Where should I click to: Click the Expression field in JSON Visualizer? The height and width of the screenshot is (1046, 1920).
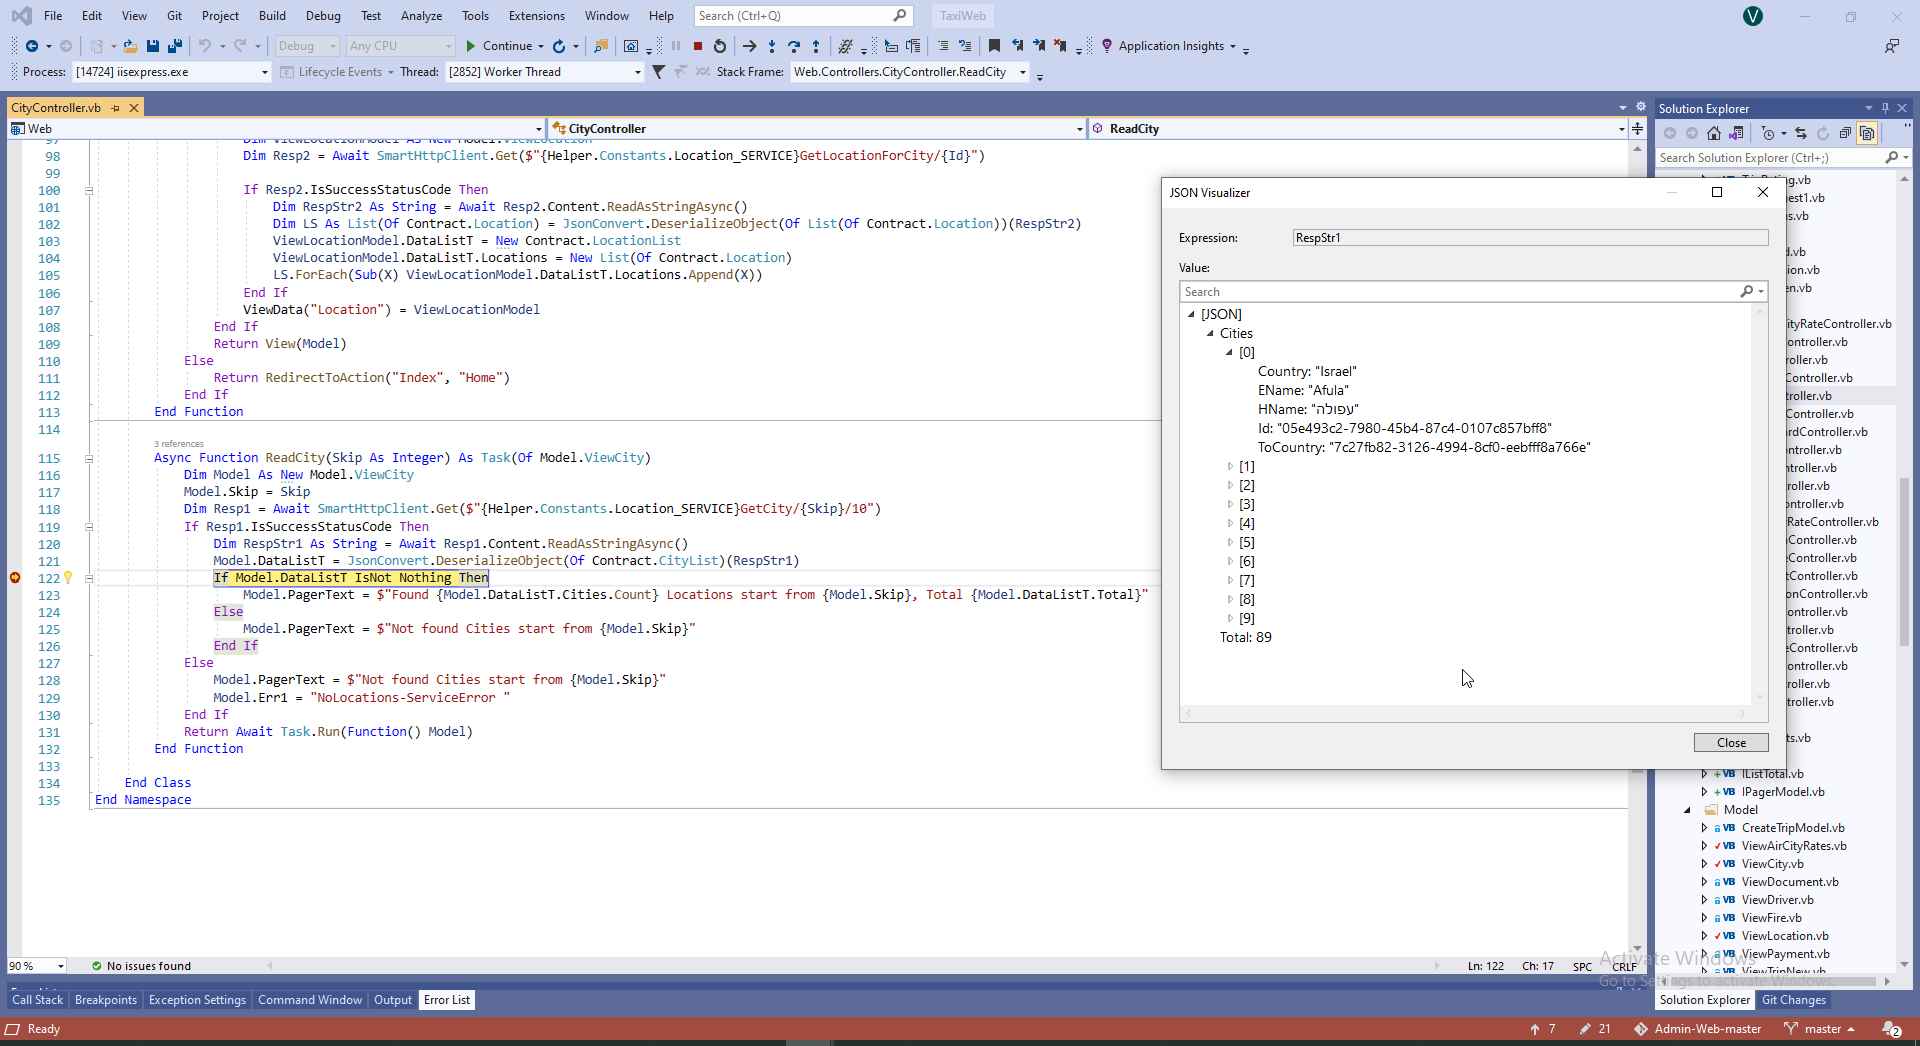pos(1530,238)
